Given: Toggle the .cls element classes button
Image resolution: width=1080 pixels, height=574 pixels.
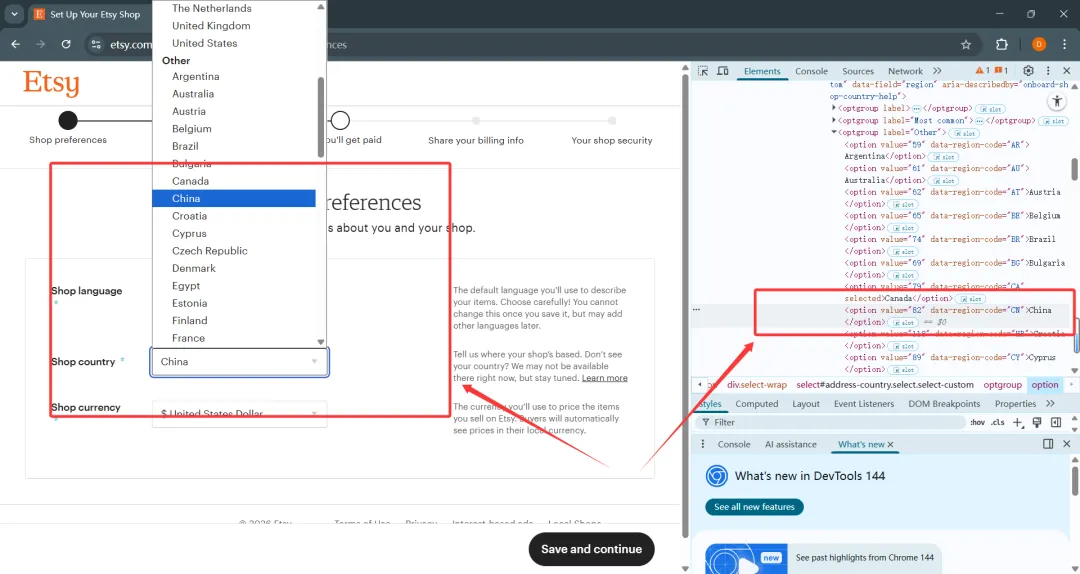Looking at the screenshot, I should pos(997,422).
